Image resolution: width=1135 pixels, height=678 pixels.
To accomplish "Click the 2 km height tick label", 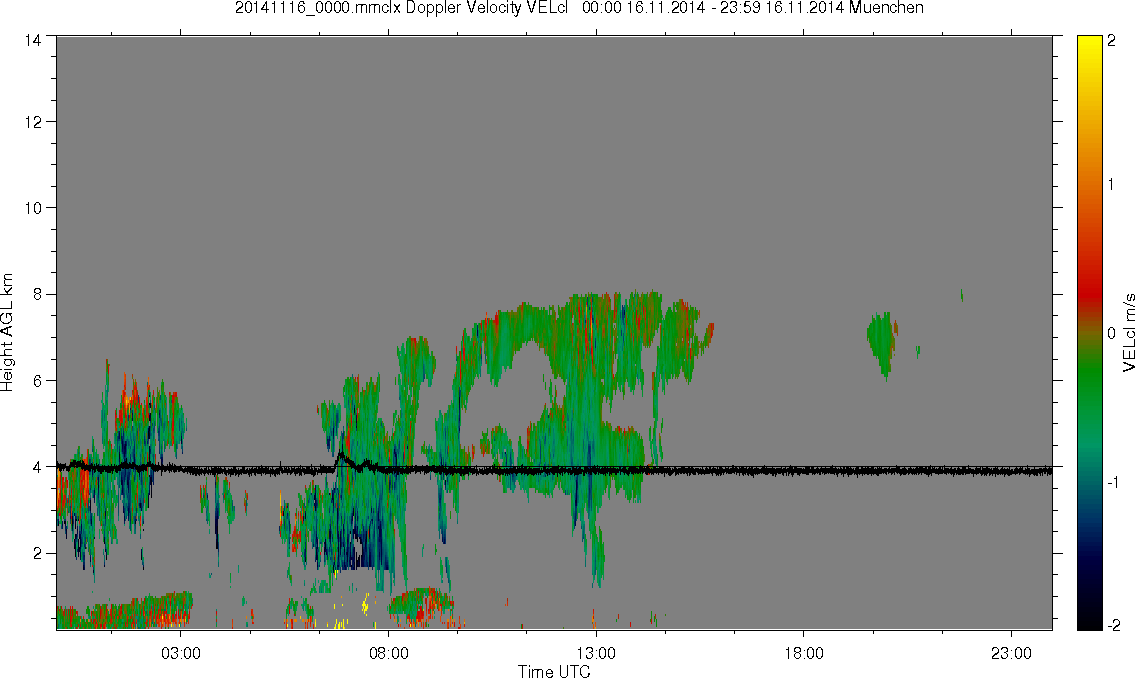I will pos(36,554).
